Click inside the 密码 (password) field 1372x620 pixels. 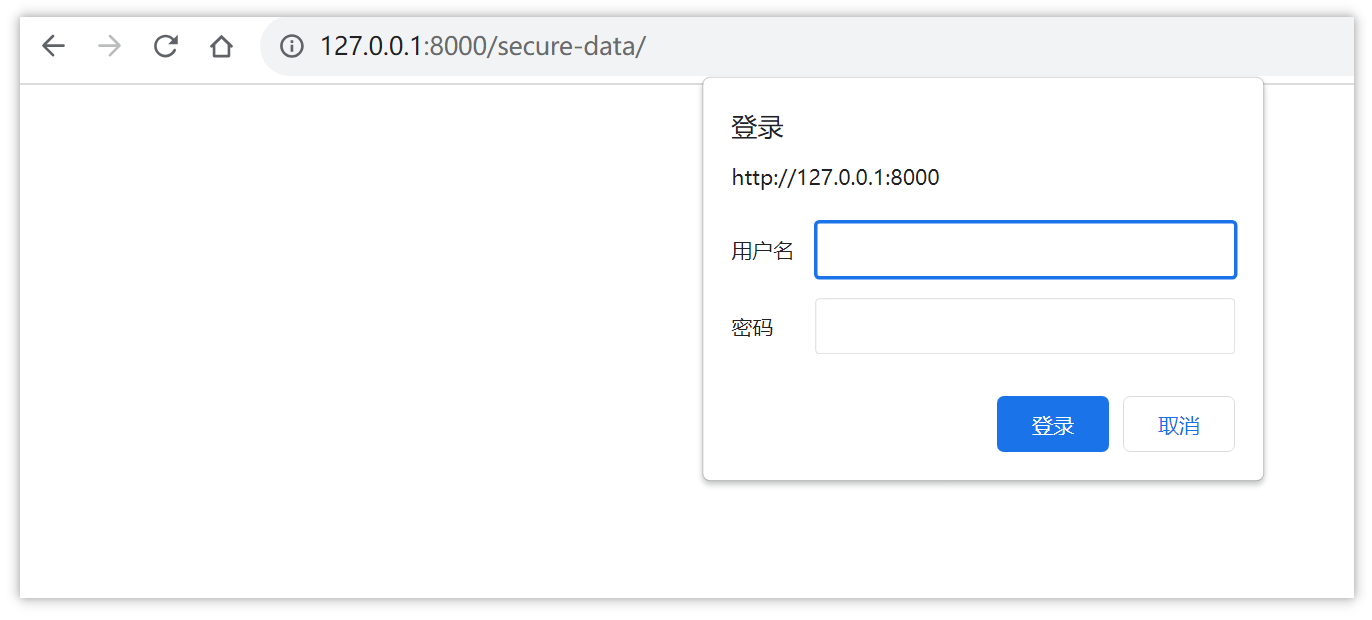pyautogui.click(x=1025, y=326)
